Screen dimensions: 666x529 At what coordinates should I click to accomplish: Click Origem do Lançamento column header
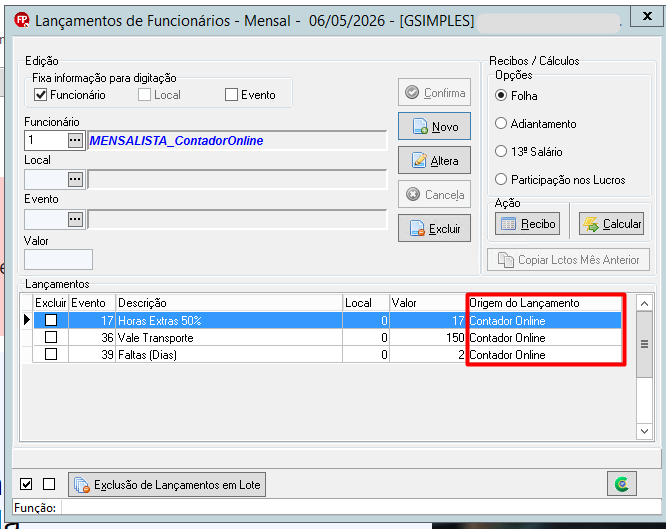click(x=545, y=303)
